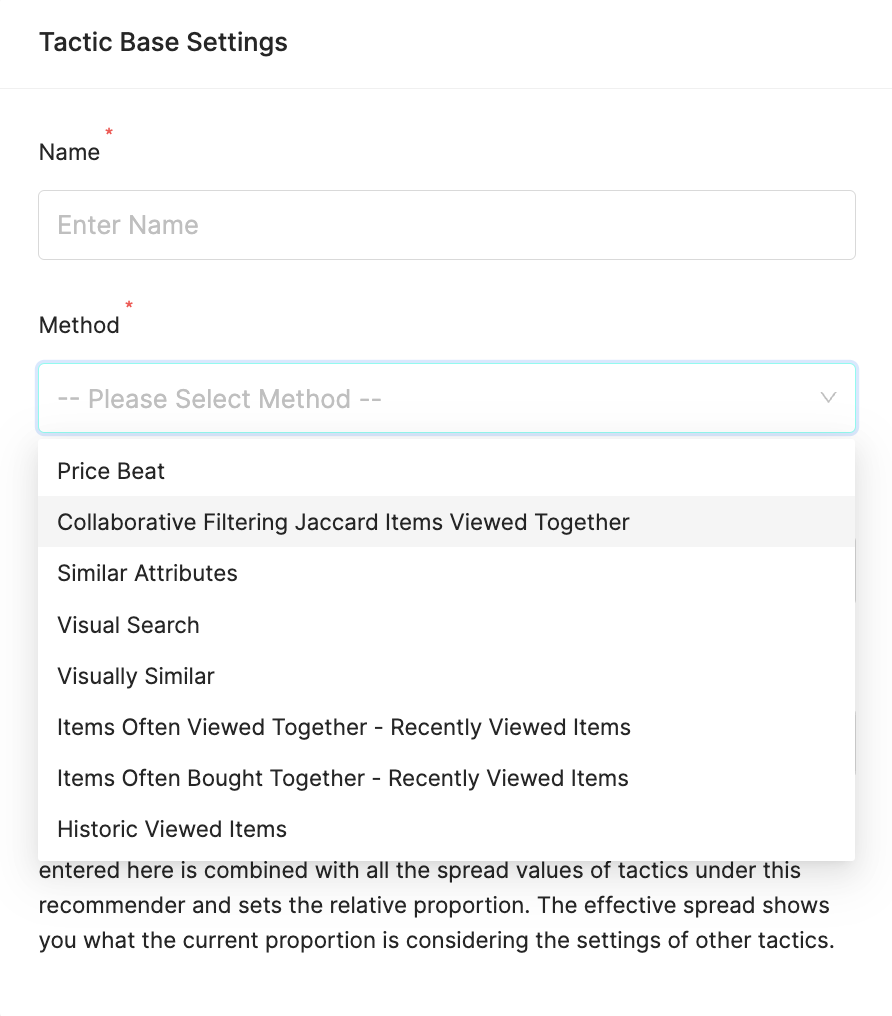This screenshot has height=1016, width=892.
Task: Click the red asterisk beside Name
Action: point(109,132)
